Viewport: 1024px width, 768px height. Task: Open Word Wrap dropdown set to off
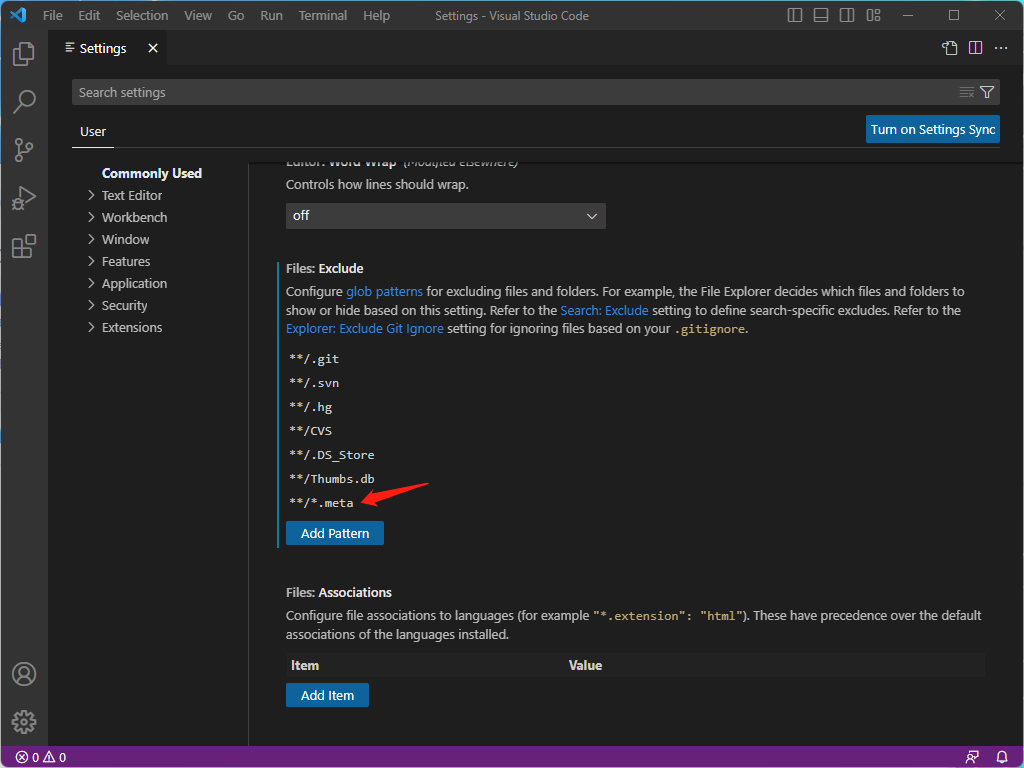click(445, 216)
